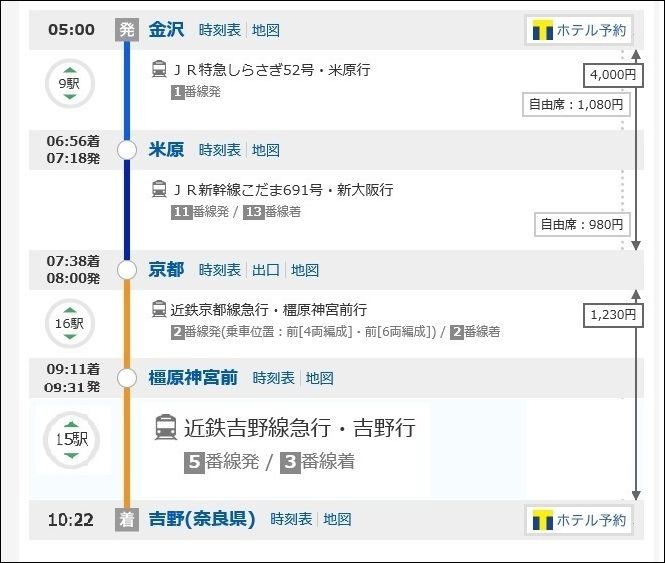Show 金沢 station map
The width and height of the screenshot is (665, 563).
coord(266,30)
